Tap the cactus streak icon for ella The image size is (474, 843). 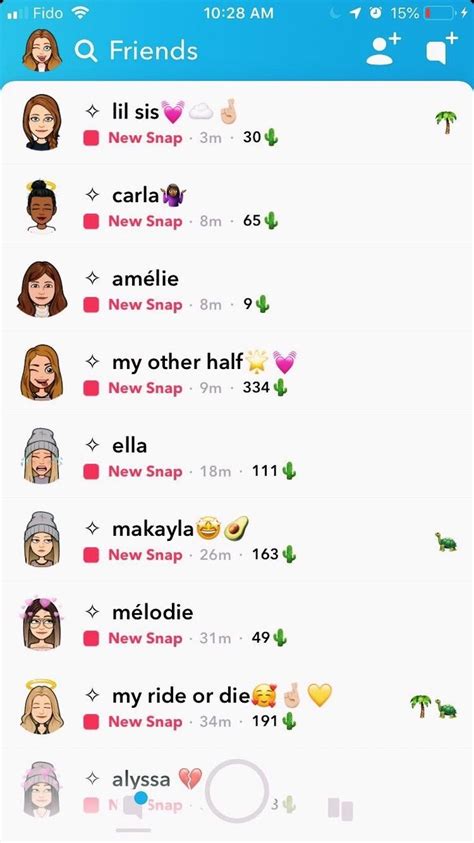[x=289, y=471]
